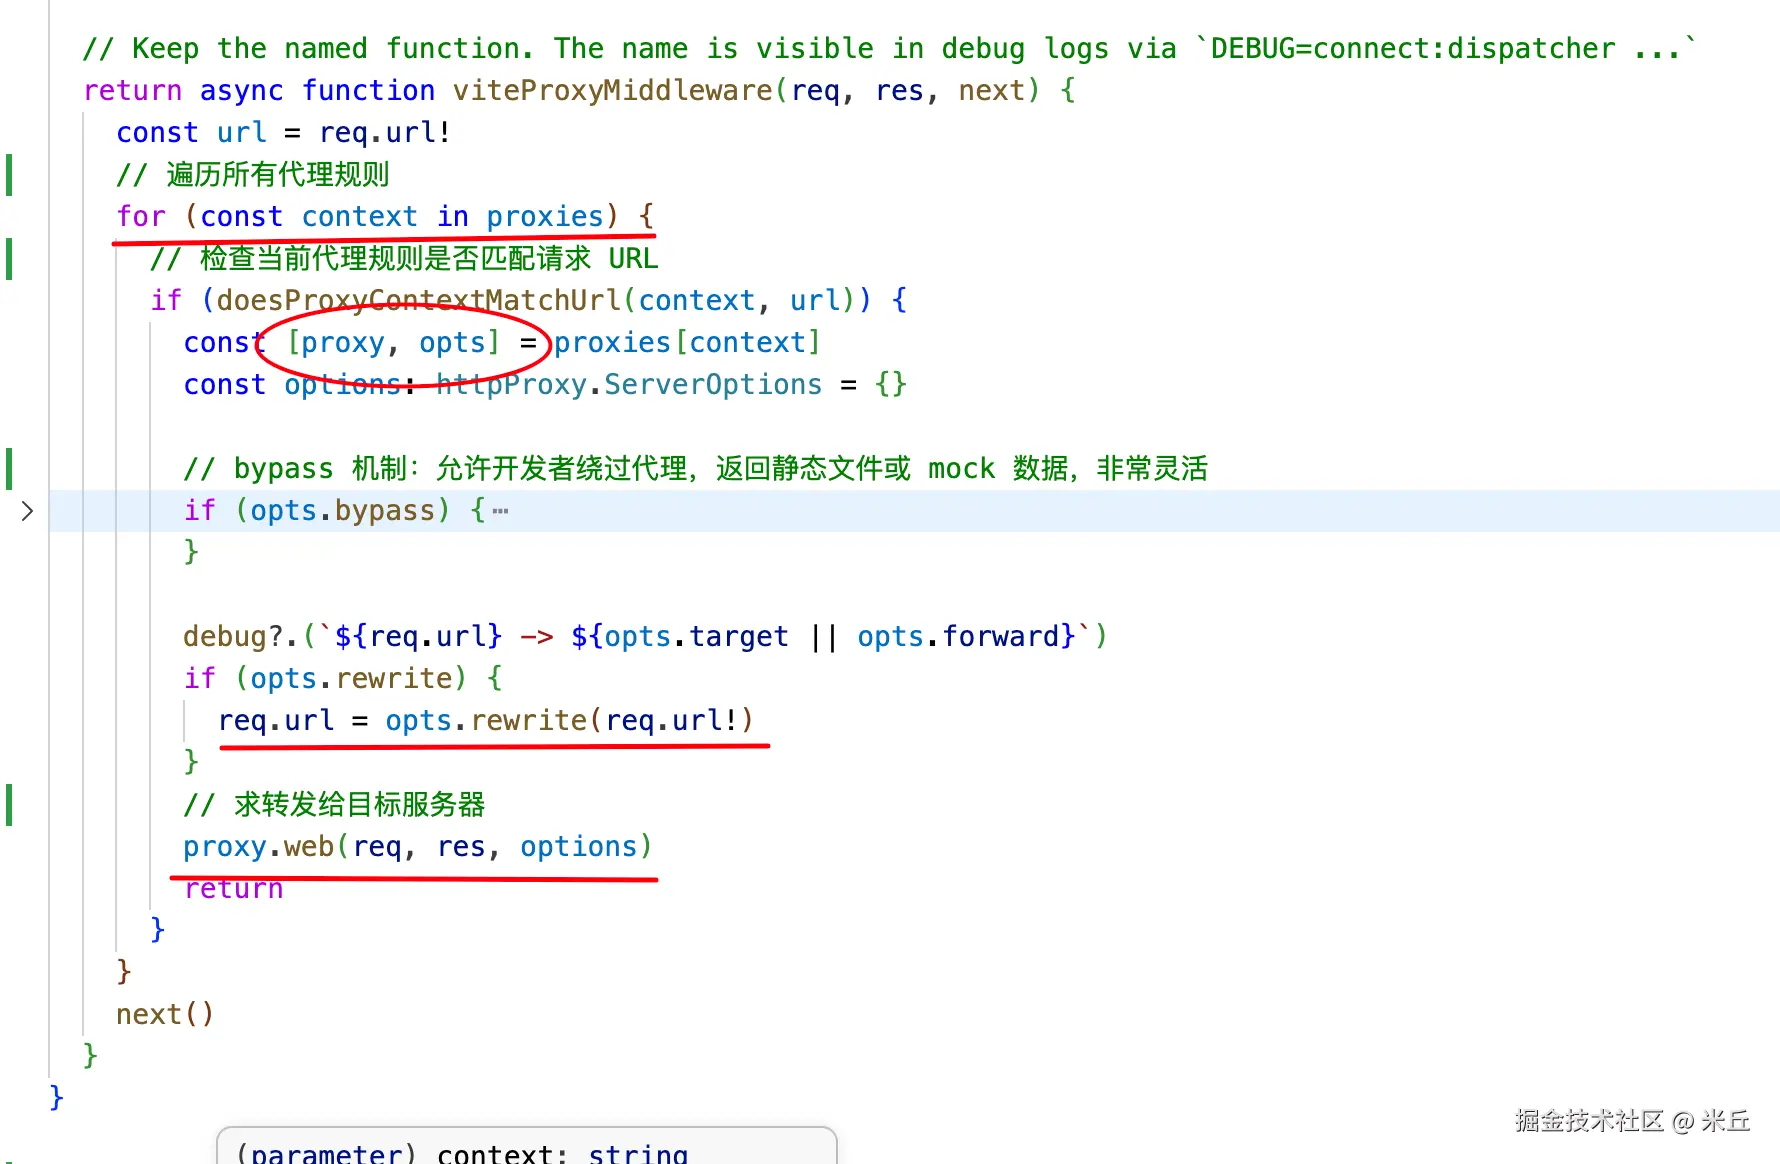Click the comment 求转发给目标服务器
Viewport: 1780px width, 1164px height.
pyautogui.click(x=334, y=805)
